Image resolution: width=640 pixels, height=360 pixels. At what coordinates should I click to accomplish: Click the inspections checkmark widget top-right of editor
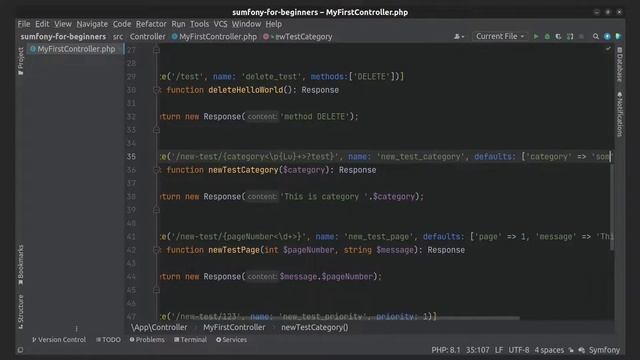click(608, 49)
